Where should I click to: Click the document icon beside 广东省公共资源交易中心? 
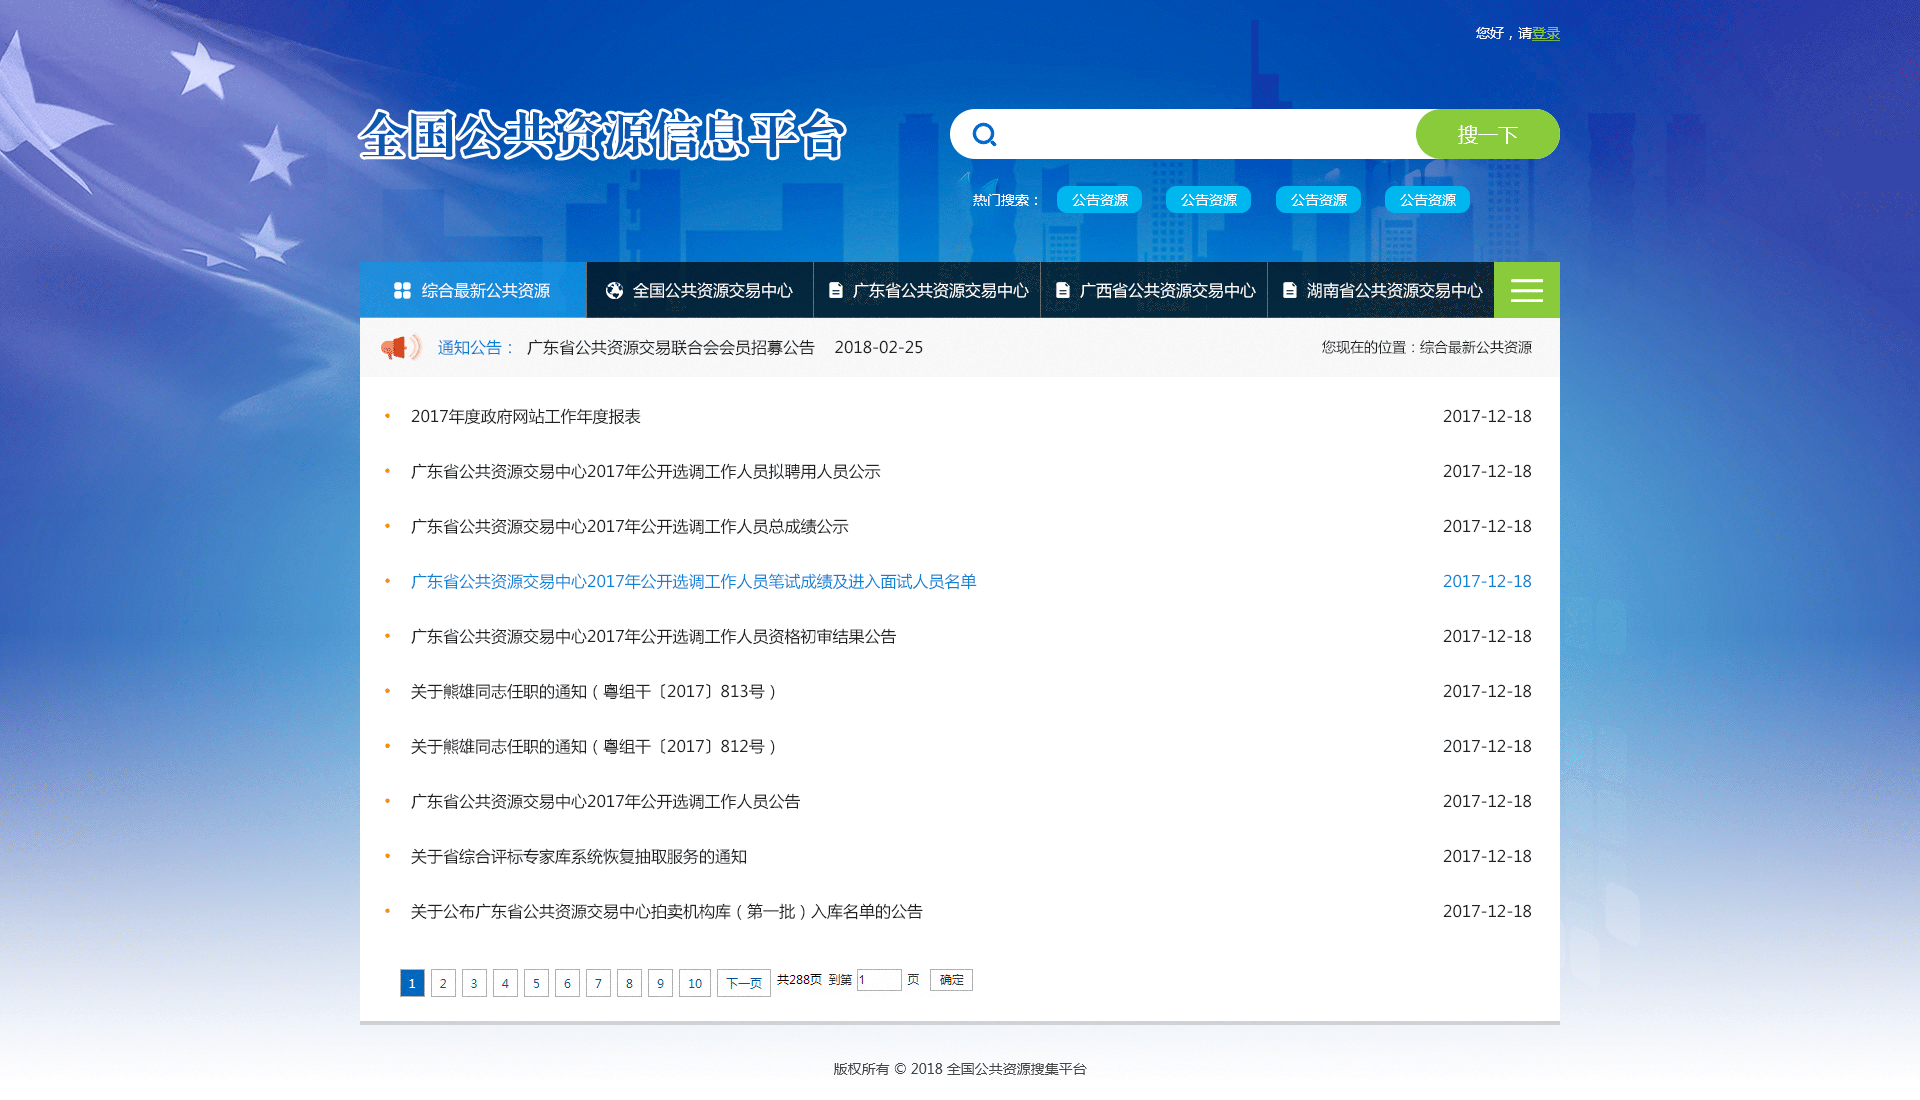tap(836, 290)
